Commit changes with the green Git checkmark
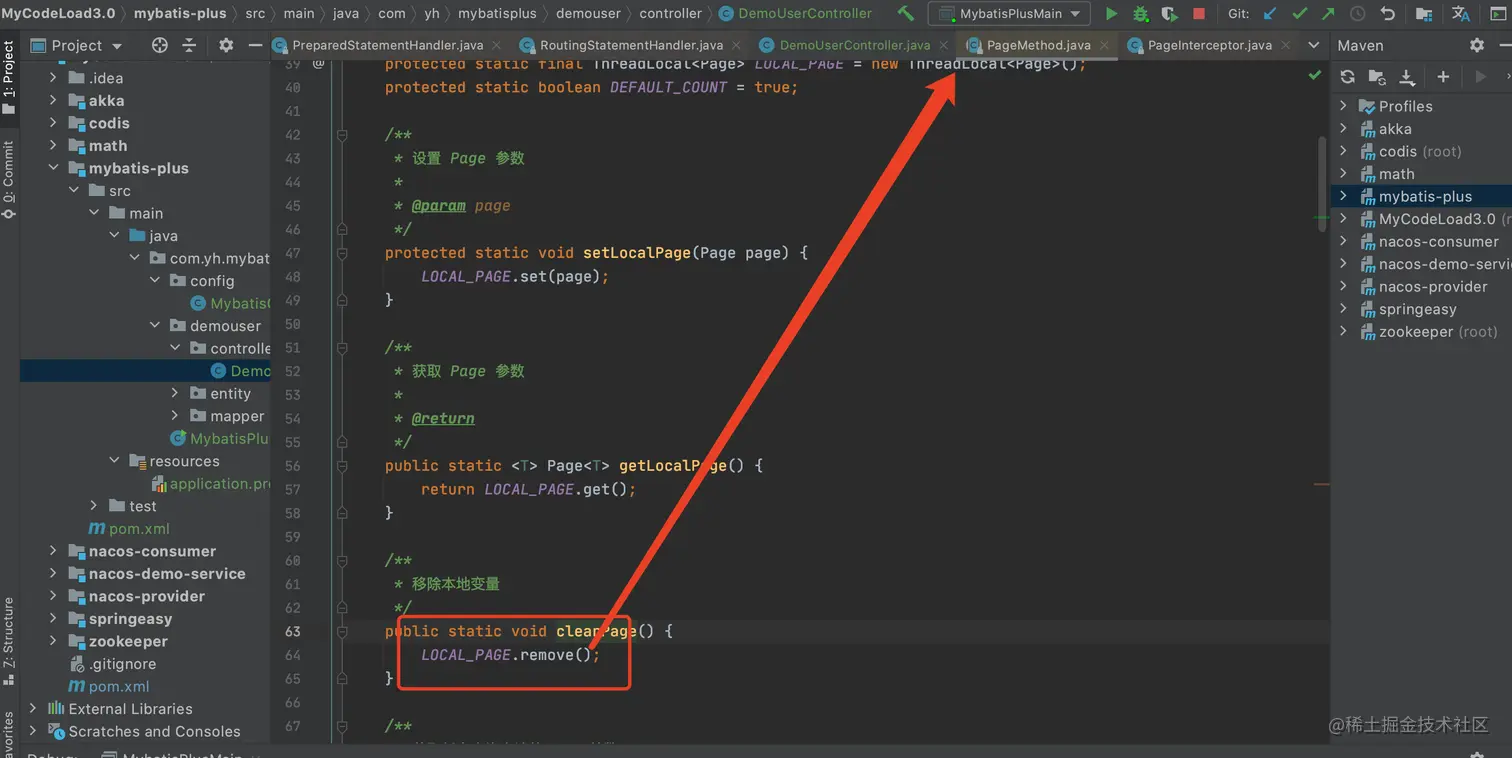This screenshot has width=1512, height=758. coord(1299,14)
